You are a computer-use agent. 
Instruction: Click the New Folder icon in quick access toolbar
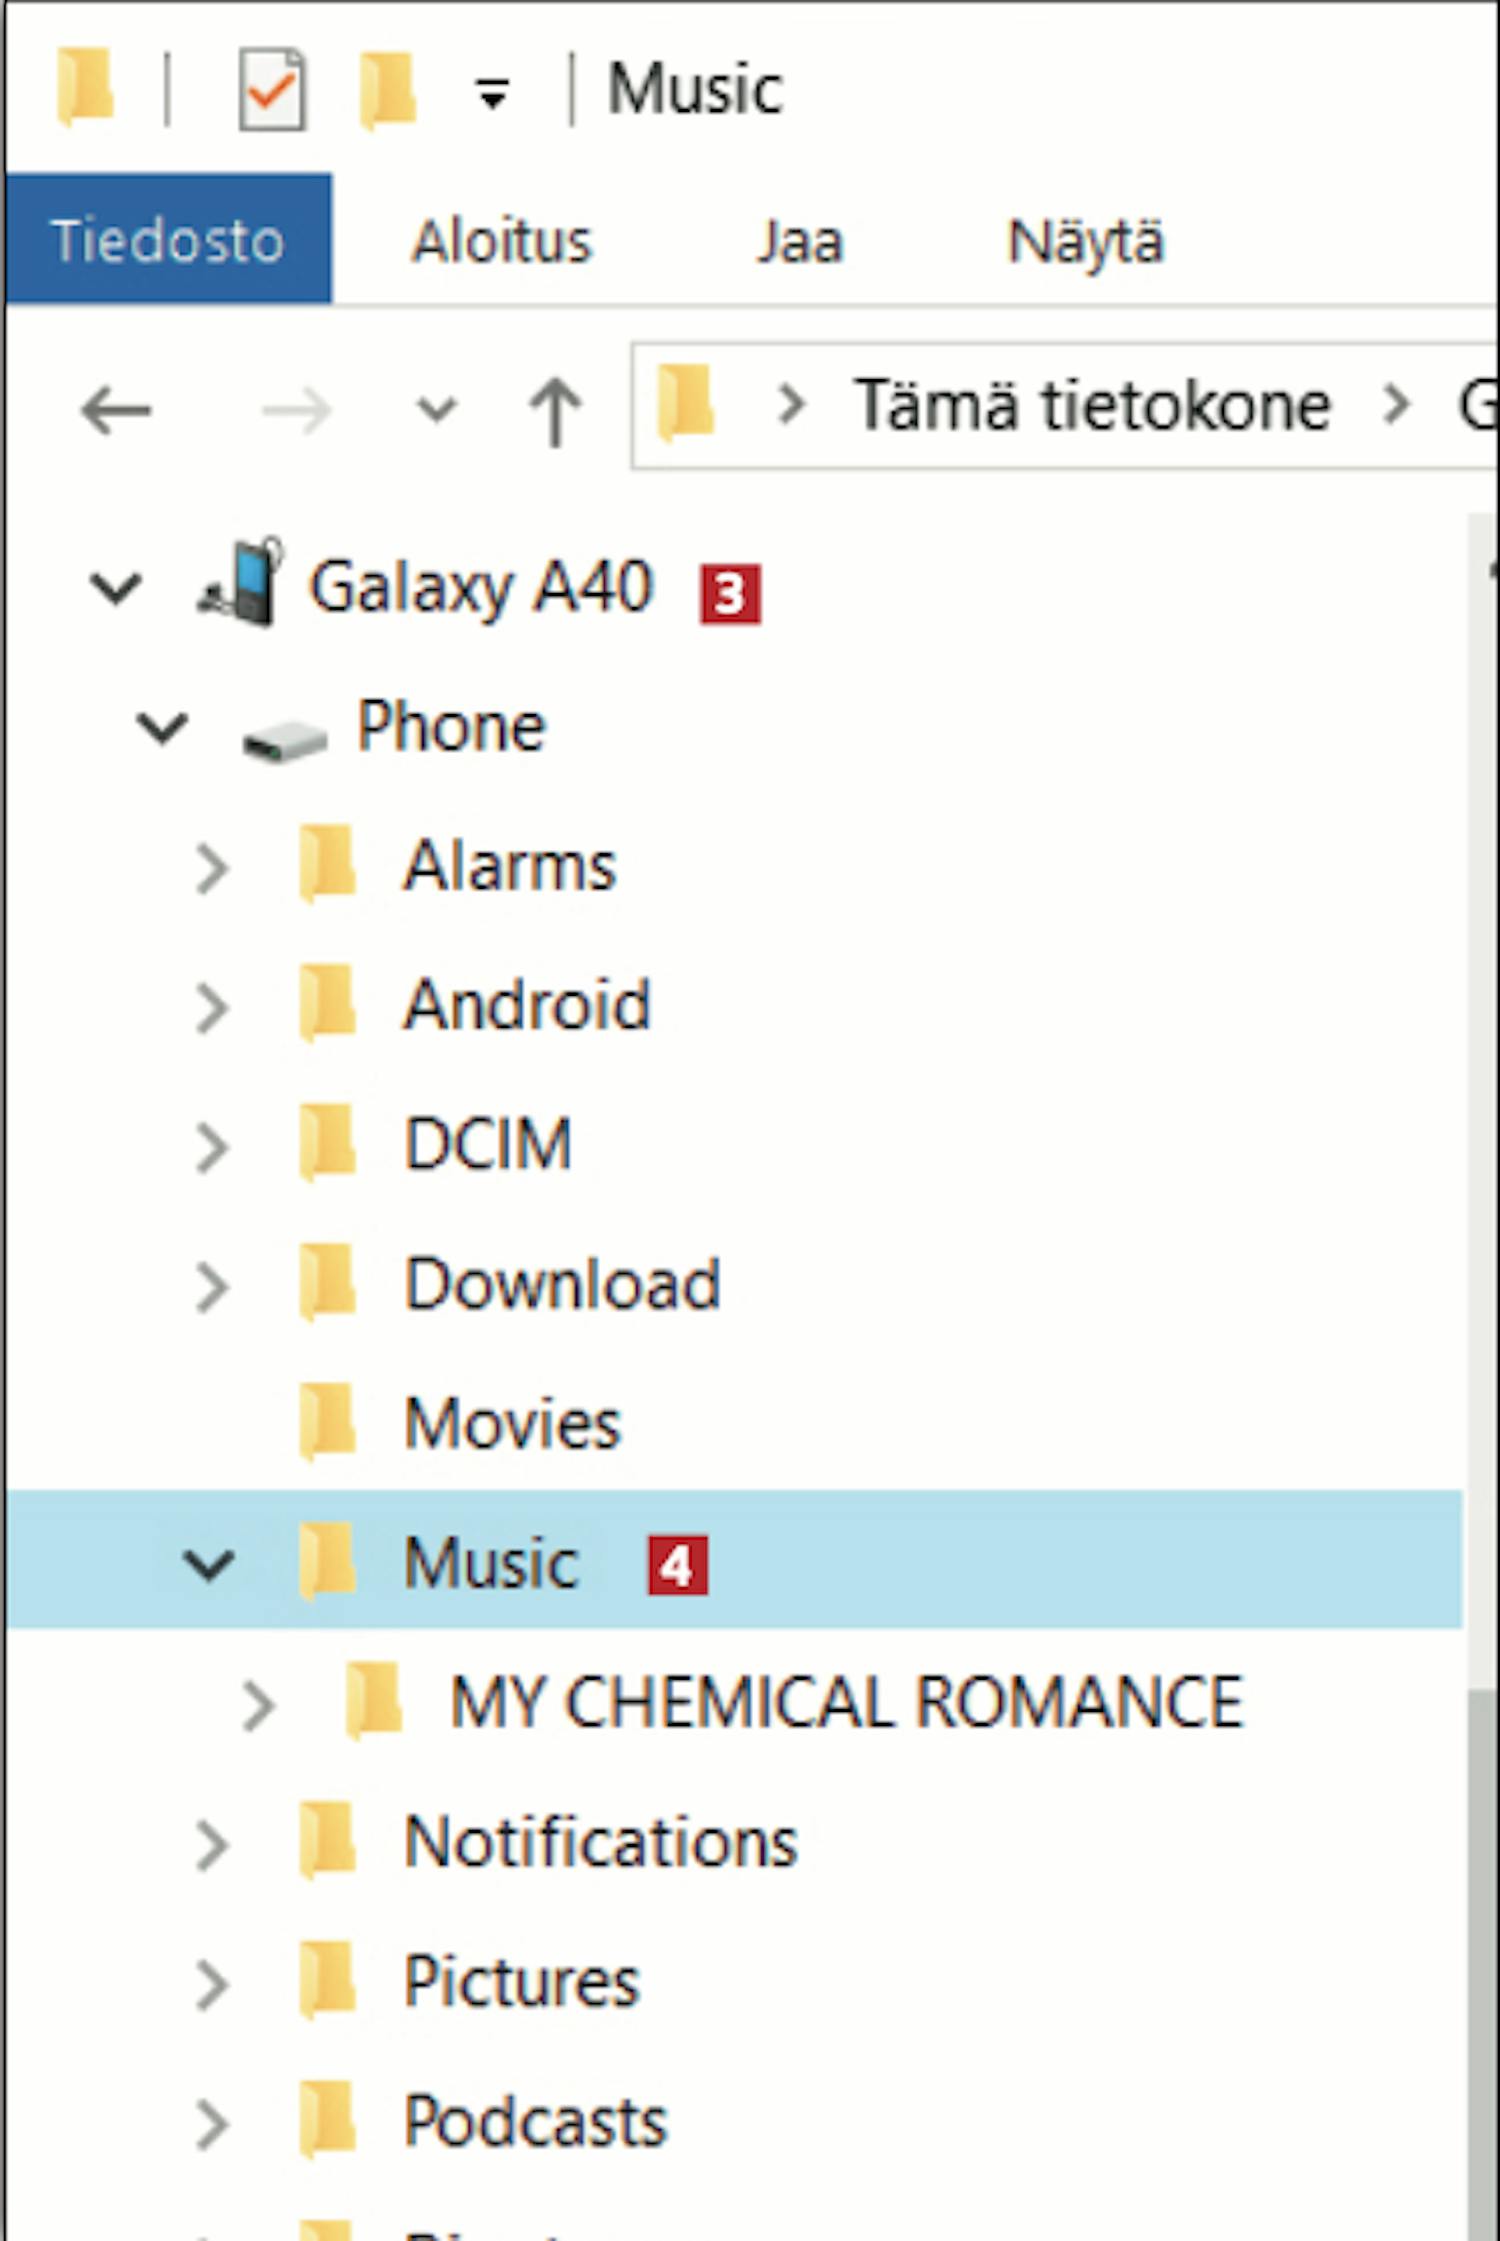[388, 90]
